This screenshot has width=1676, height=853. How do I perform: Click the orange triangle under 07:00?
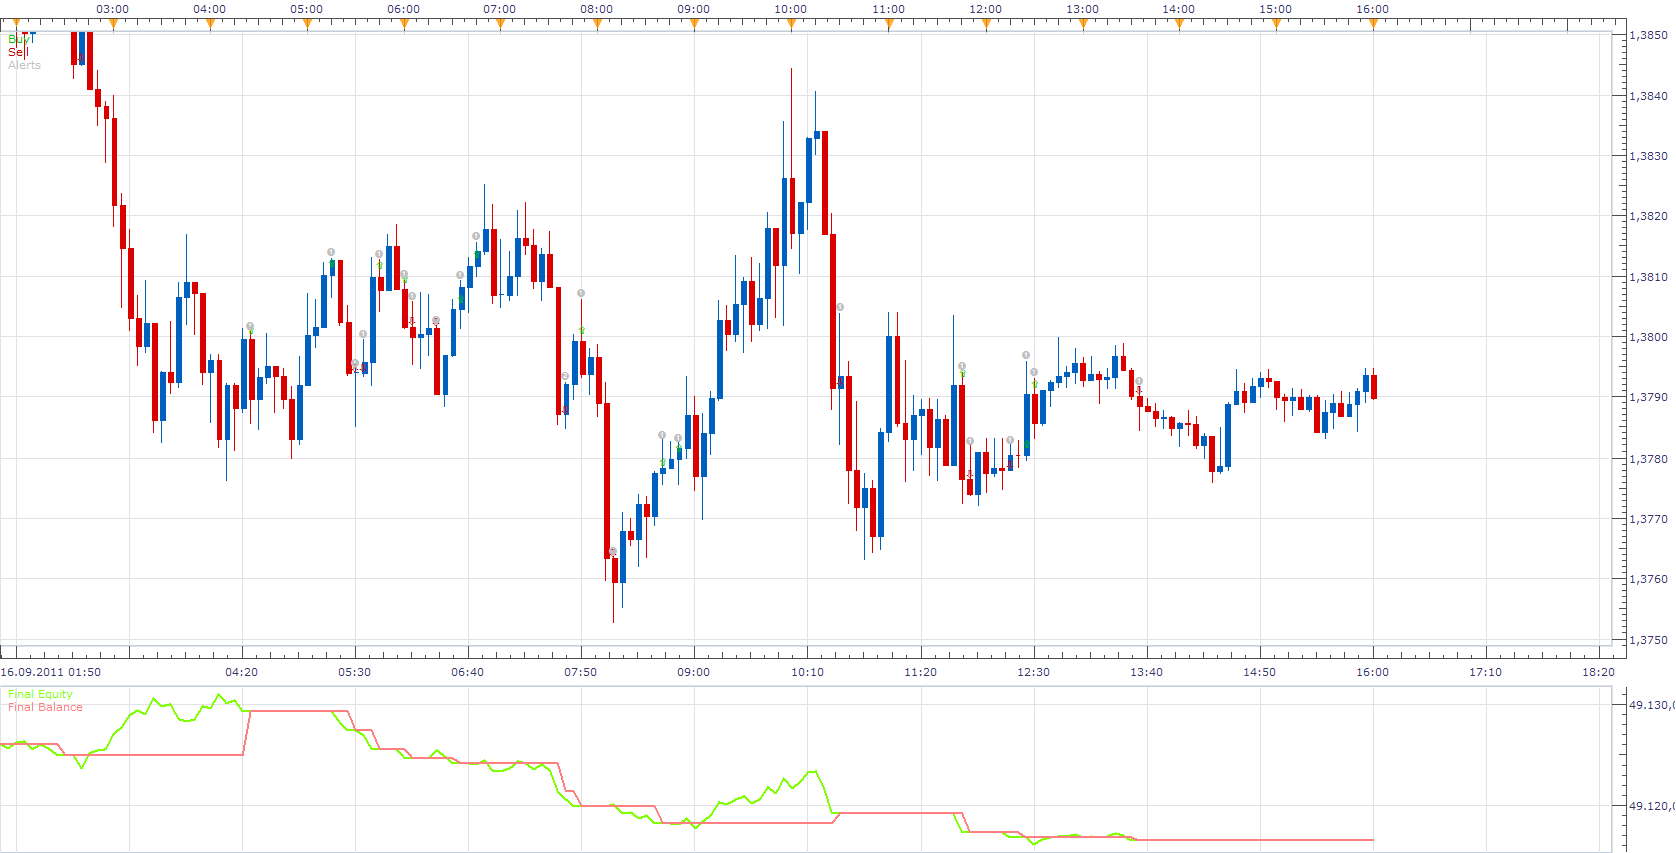tap(500, 24)
